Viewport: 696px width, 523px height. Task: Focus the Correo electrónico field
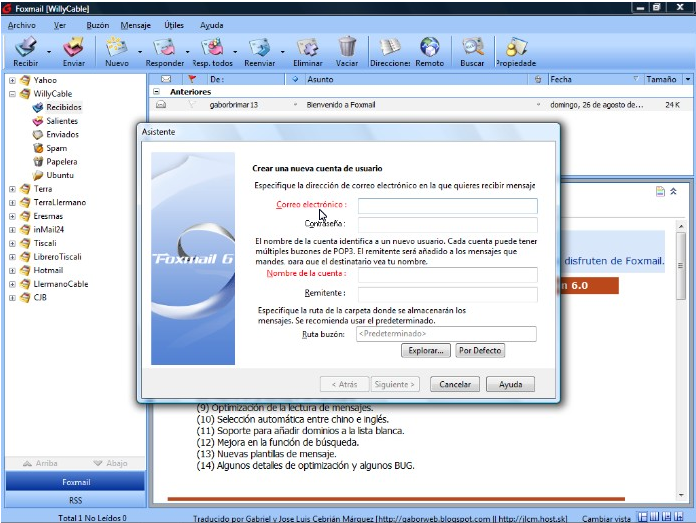(447, 206)
